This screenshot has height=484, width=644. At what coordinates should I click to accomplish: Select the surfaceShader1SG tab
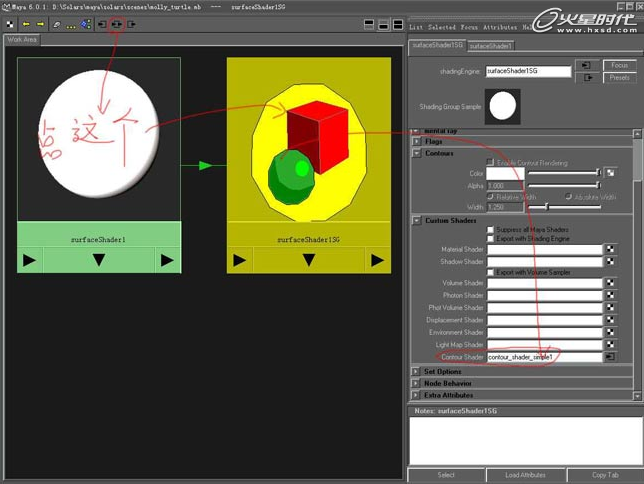[437, 45]
